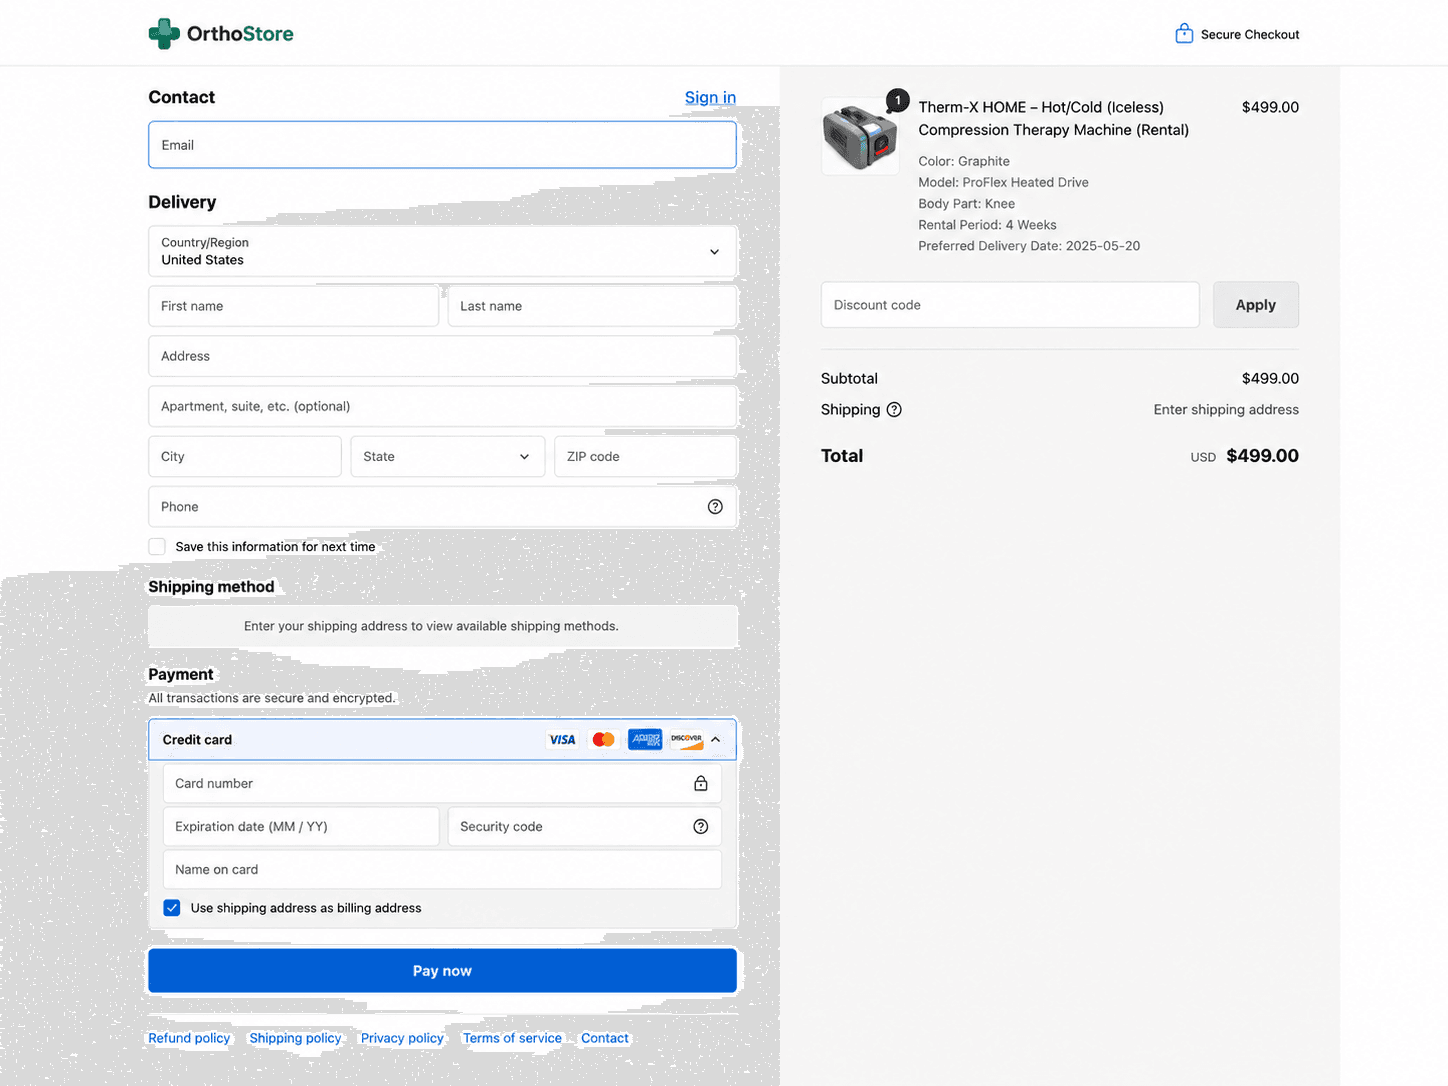The width and height of the screenshot is (1448, 1086).
Task: Open the Terms of service link
Action: [x=512, y=1038]
